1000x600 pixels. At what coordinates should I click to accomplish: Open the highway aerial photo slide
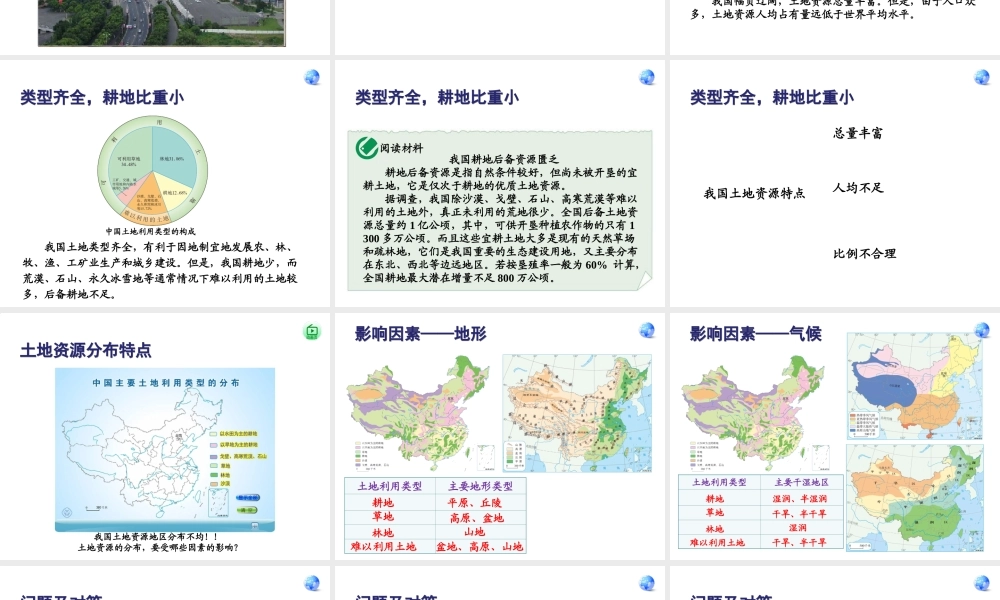[x=161, y=23]
